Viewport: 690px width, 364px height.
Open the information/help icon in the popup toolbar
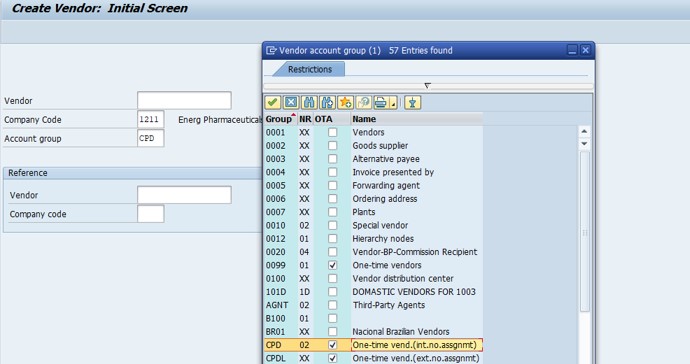(x=363, y=103)
